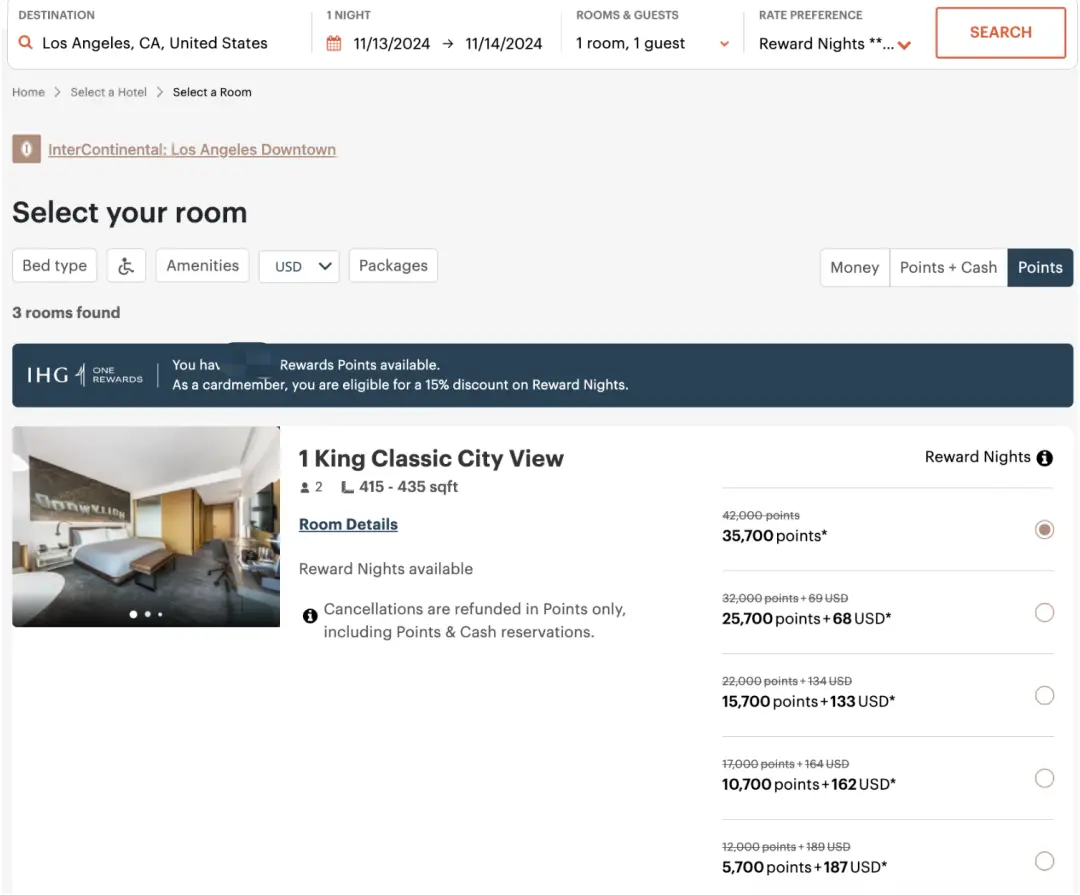
Task: Open the Reward Nights info icon
Action: point(1045,458)
